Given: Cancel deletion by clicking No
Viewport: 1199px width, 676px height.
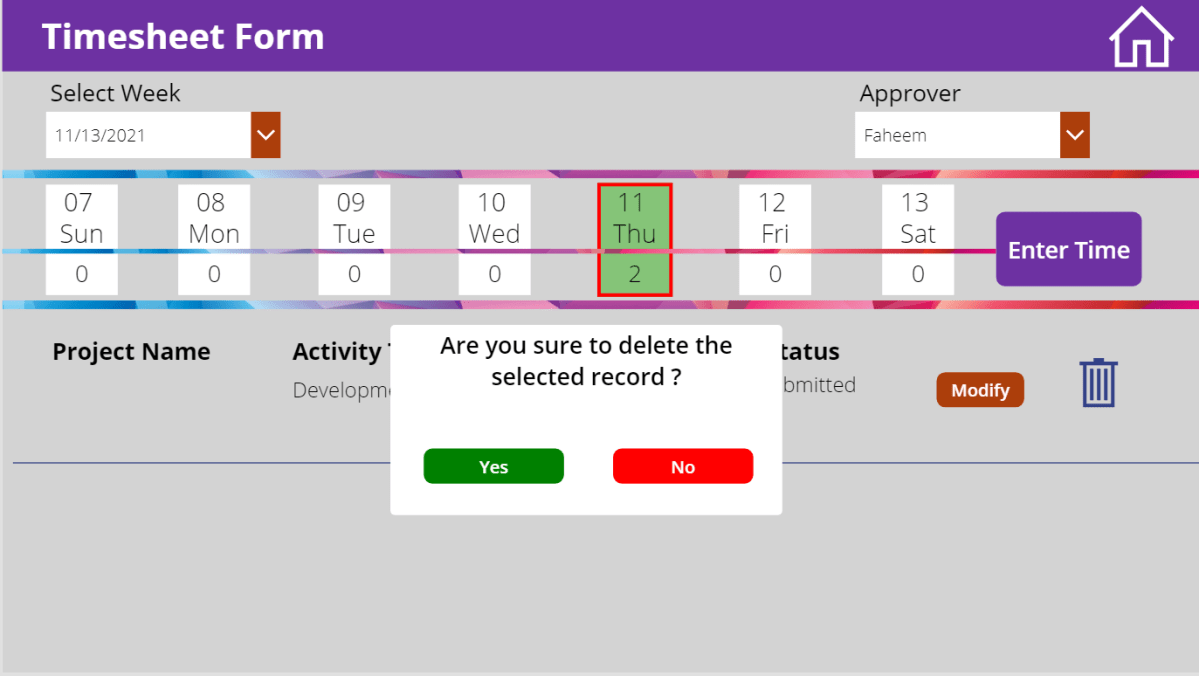Looking at the screenshot, I should click(x=683, y=466).
